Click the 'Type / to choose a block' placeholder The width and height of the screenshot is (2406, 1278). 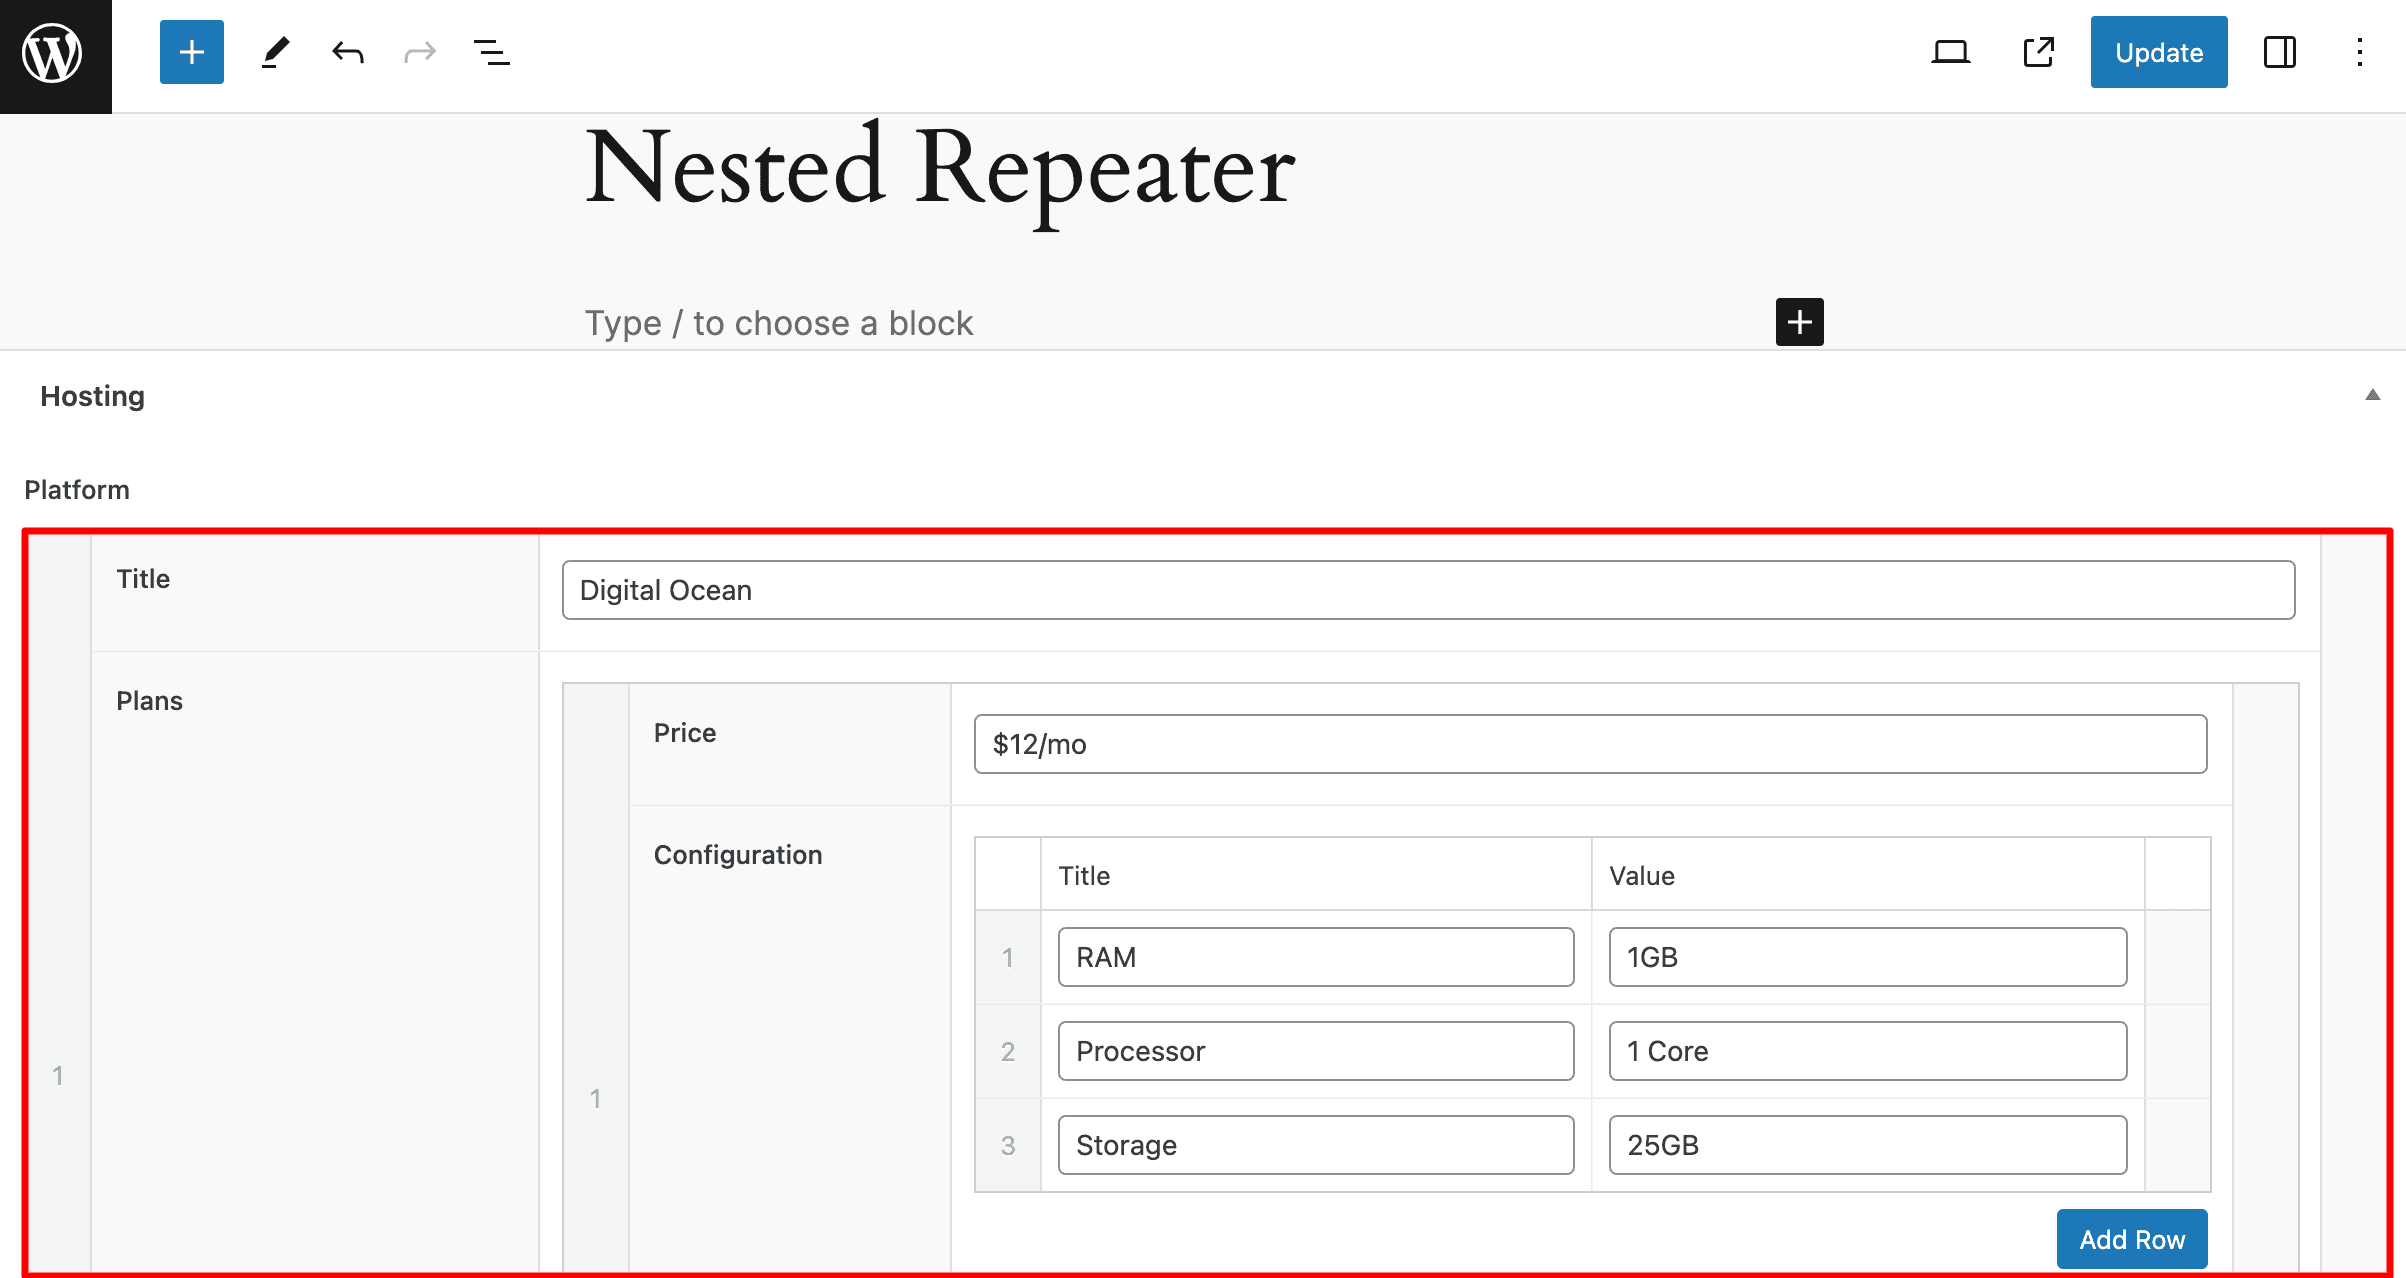tap(779, 323)
